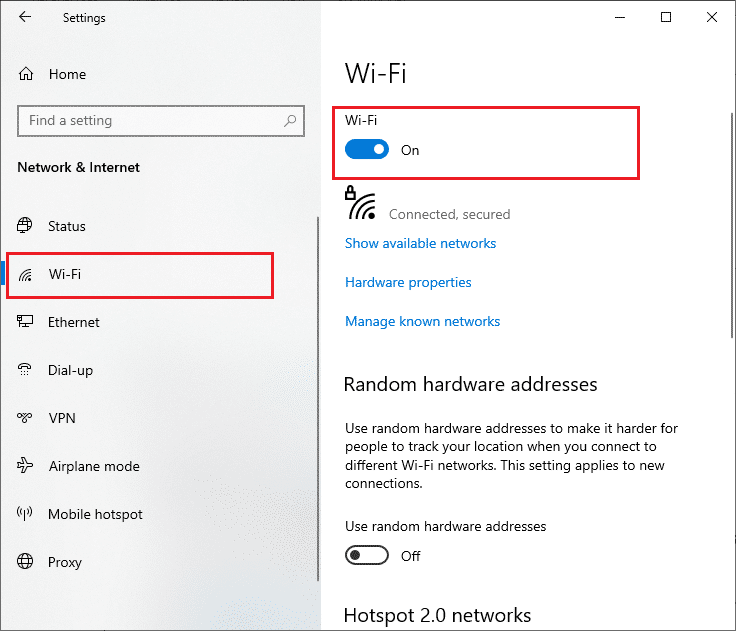Turn off the Wi-Fi toggle
736x631 pixels.
point(367,150)
